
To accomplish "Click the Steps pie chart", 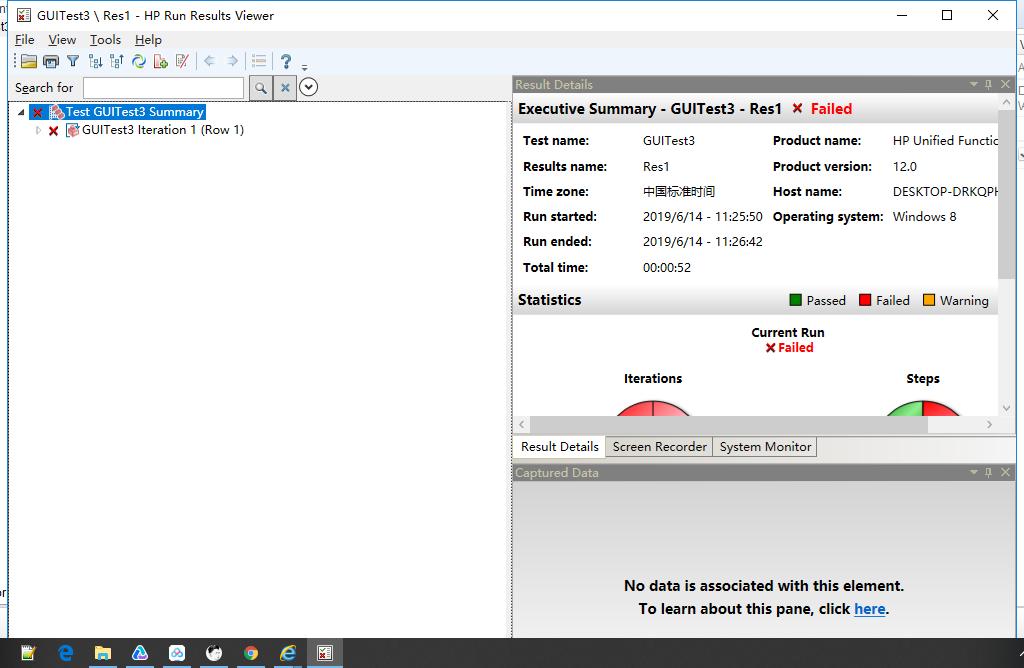I will [x=923, y=408].
